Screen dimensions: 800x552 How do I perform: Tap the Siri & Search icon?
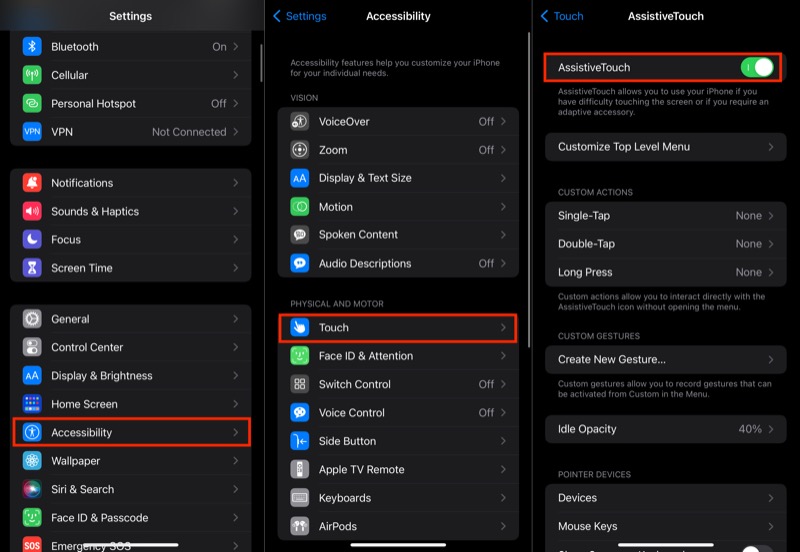[33, 490]
